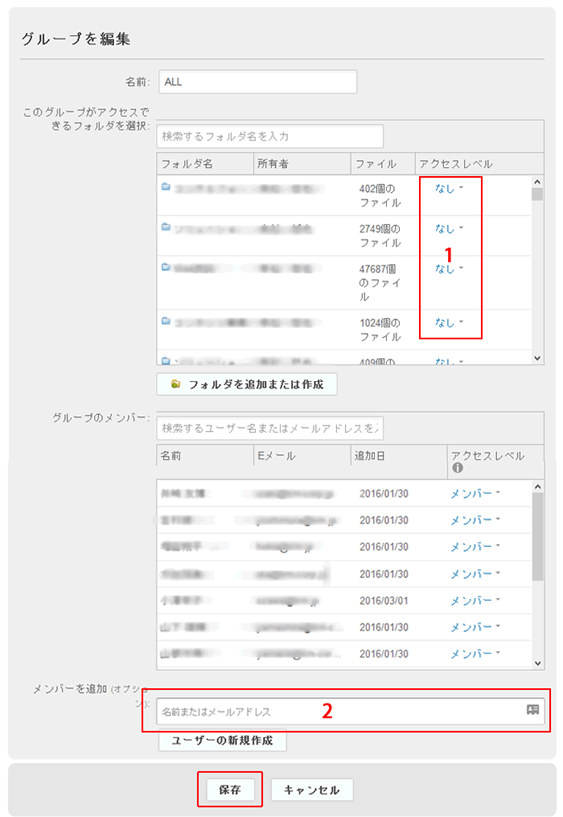Screen dimensions: 563x817
Task: Save the group with 保存 button
Action: coord(230,790)
